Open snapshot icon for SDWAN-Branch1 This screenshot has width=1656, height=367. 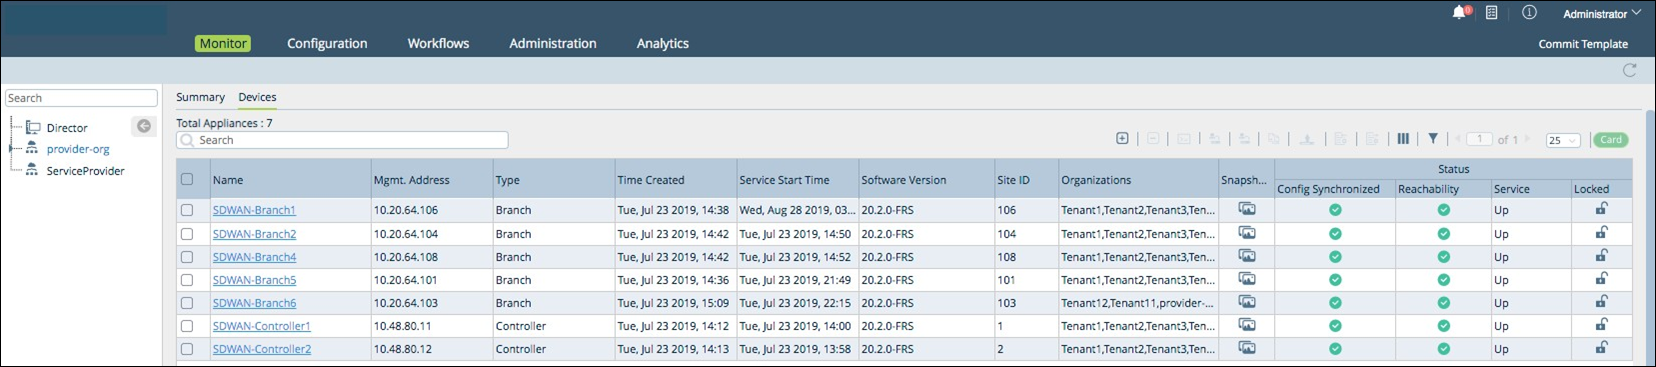tap(1246, 209)
